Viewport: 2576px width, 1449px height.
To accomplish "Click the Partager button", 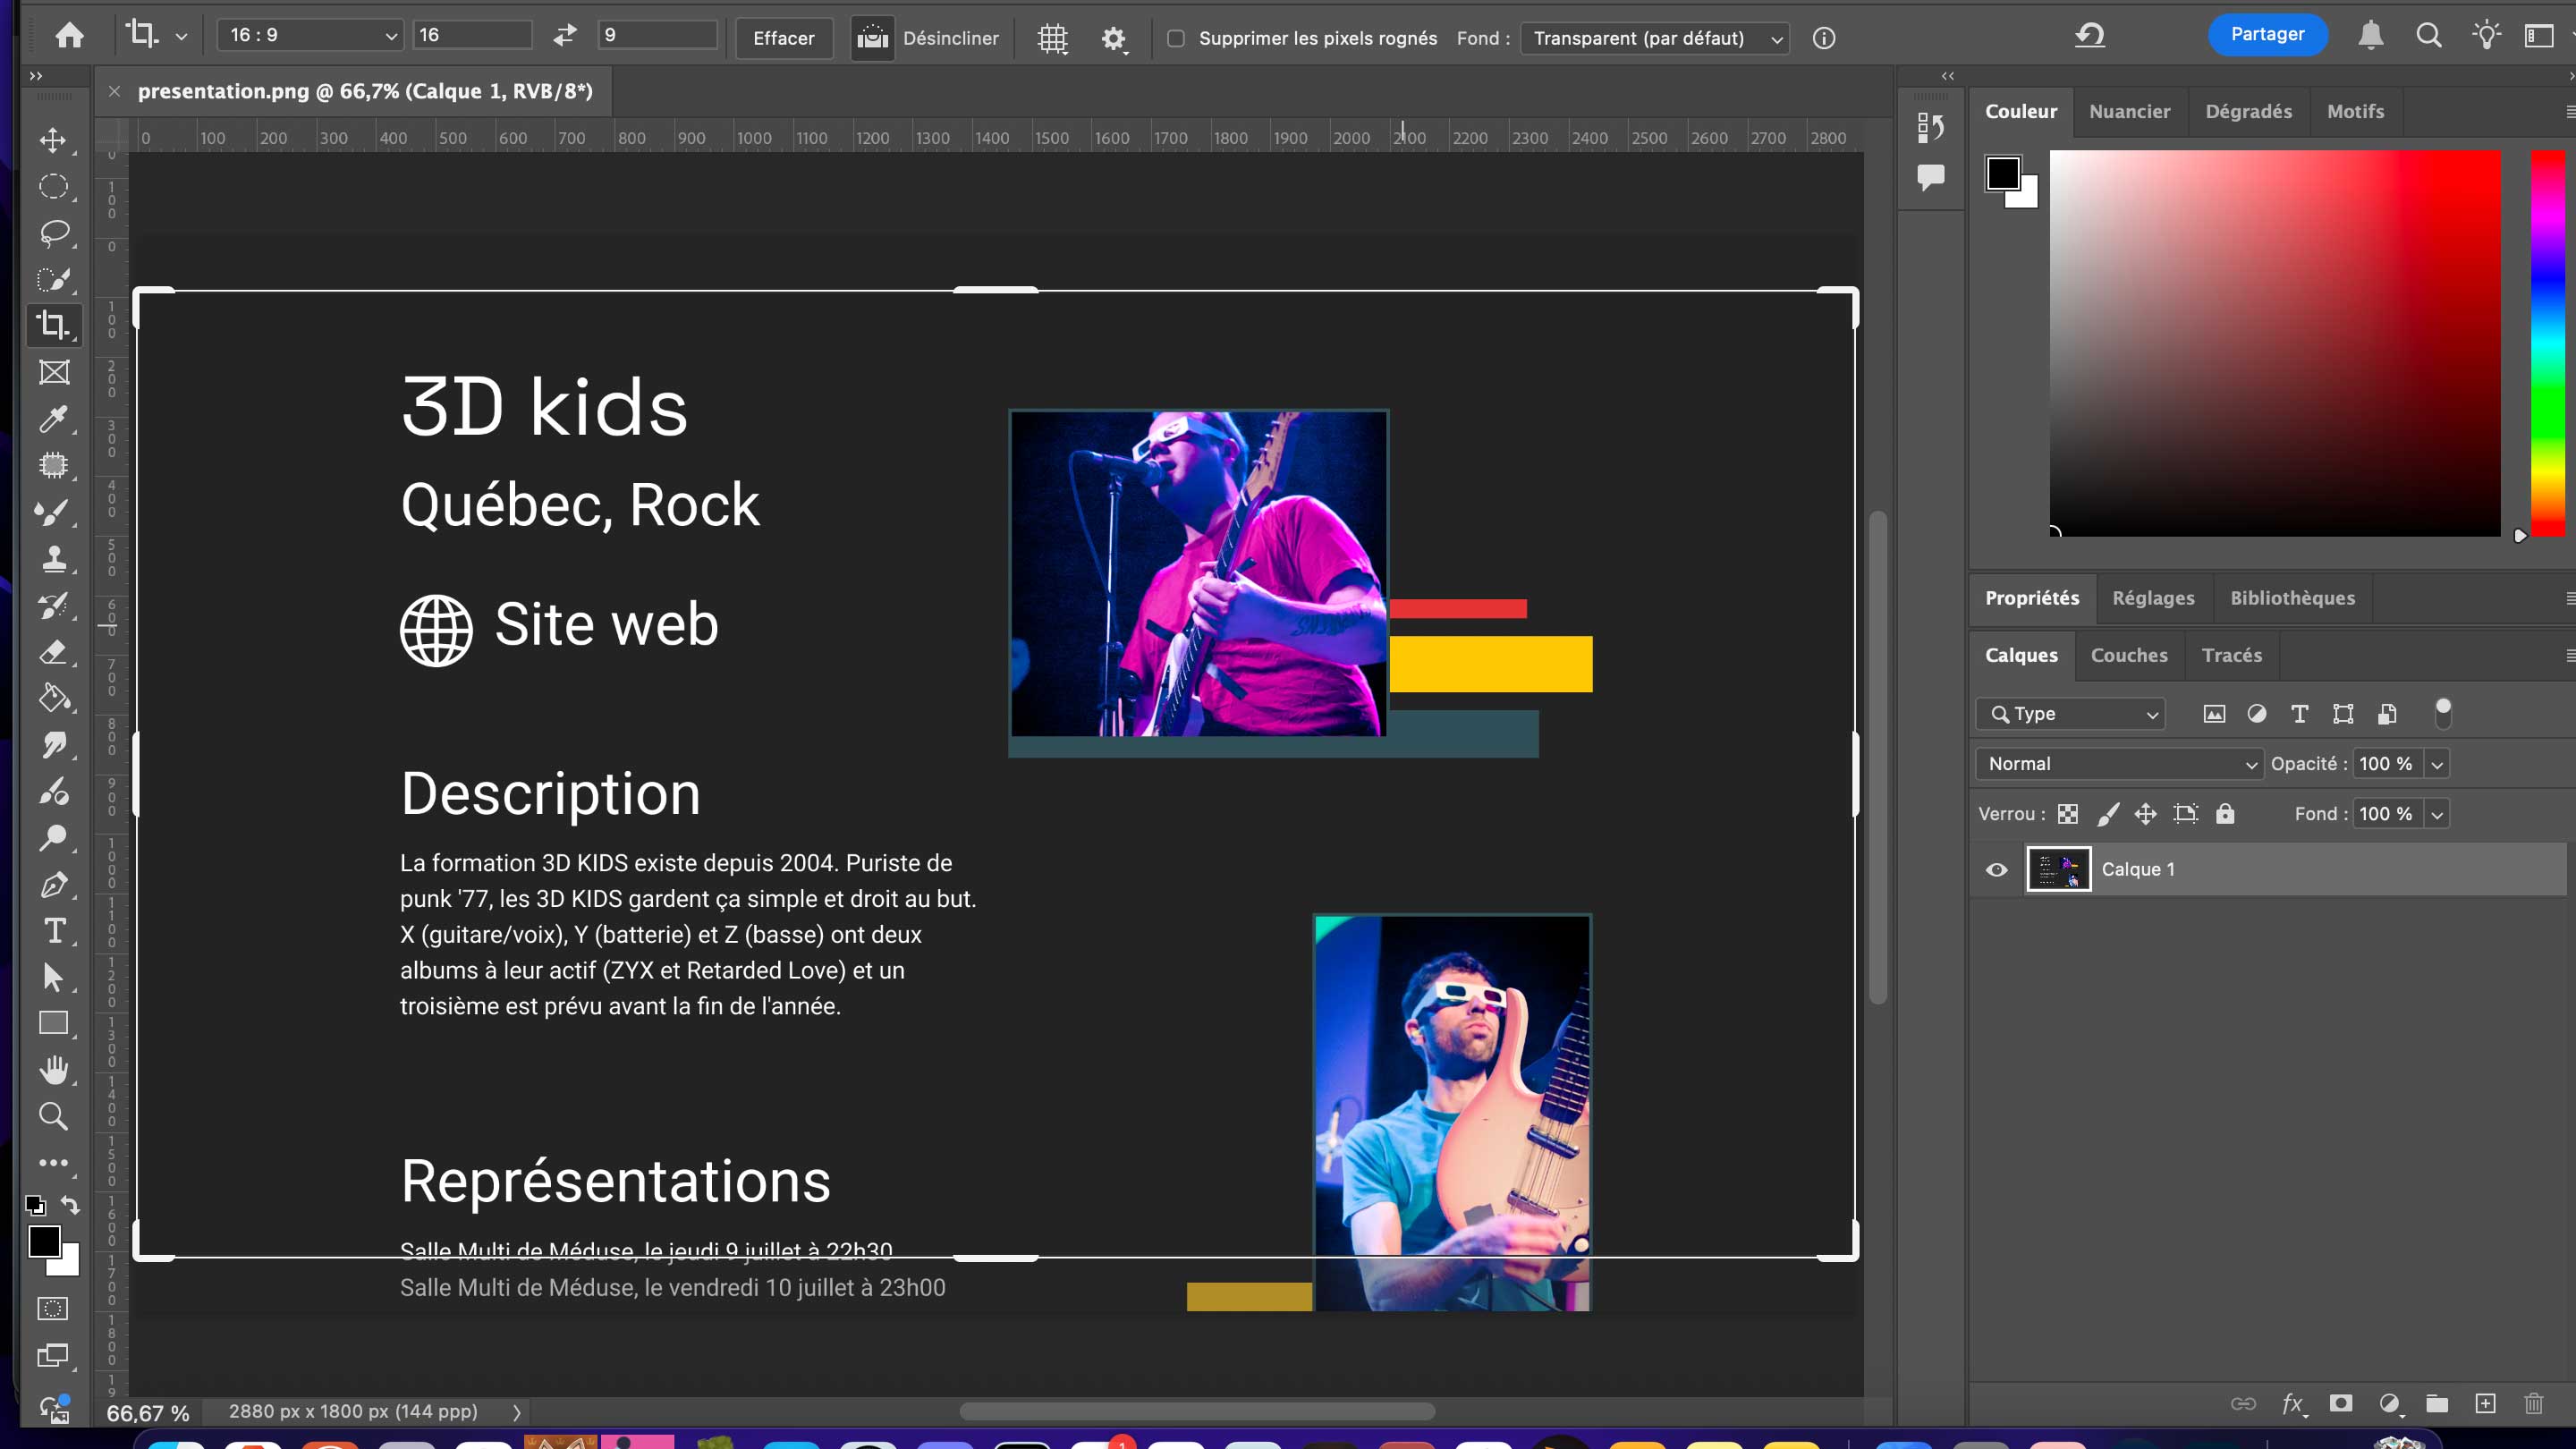I will (2266, 34).
